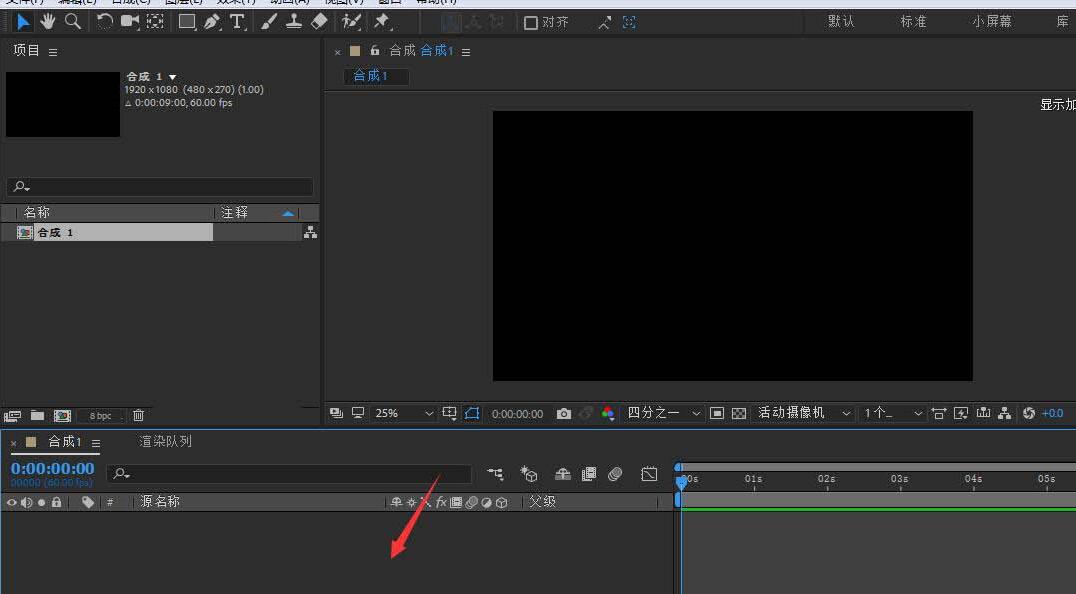Select the Selection arrow tool
The image size is (1076, 594).
click(23, 22)
